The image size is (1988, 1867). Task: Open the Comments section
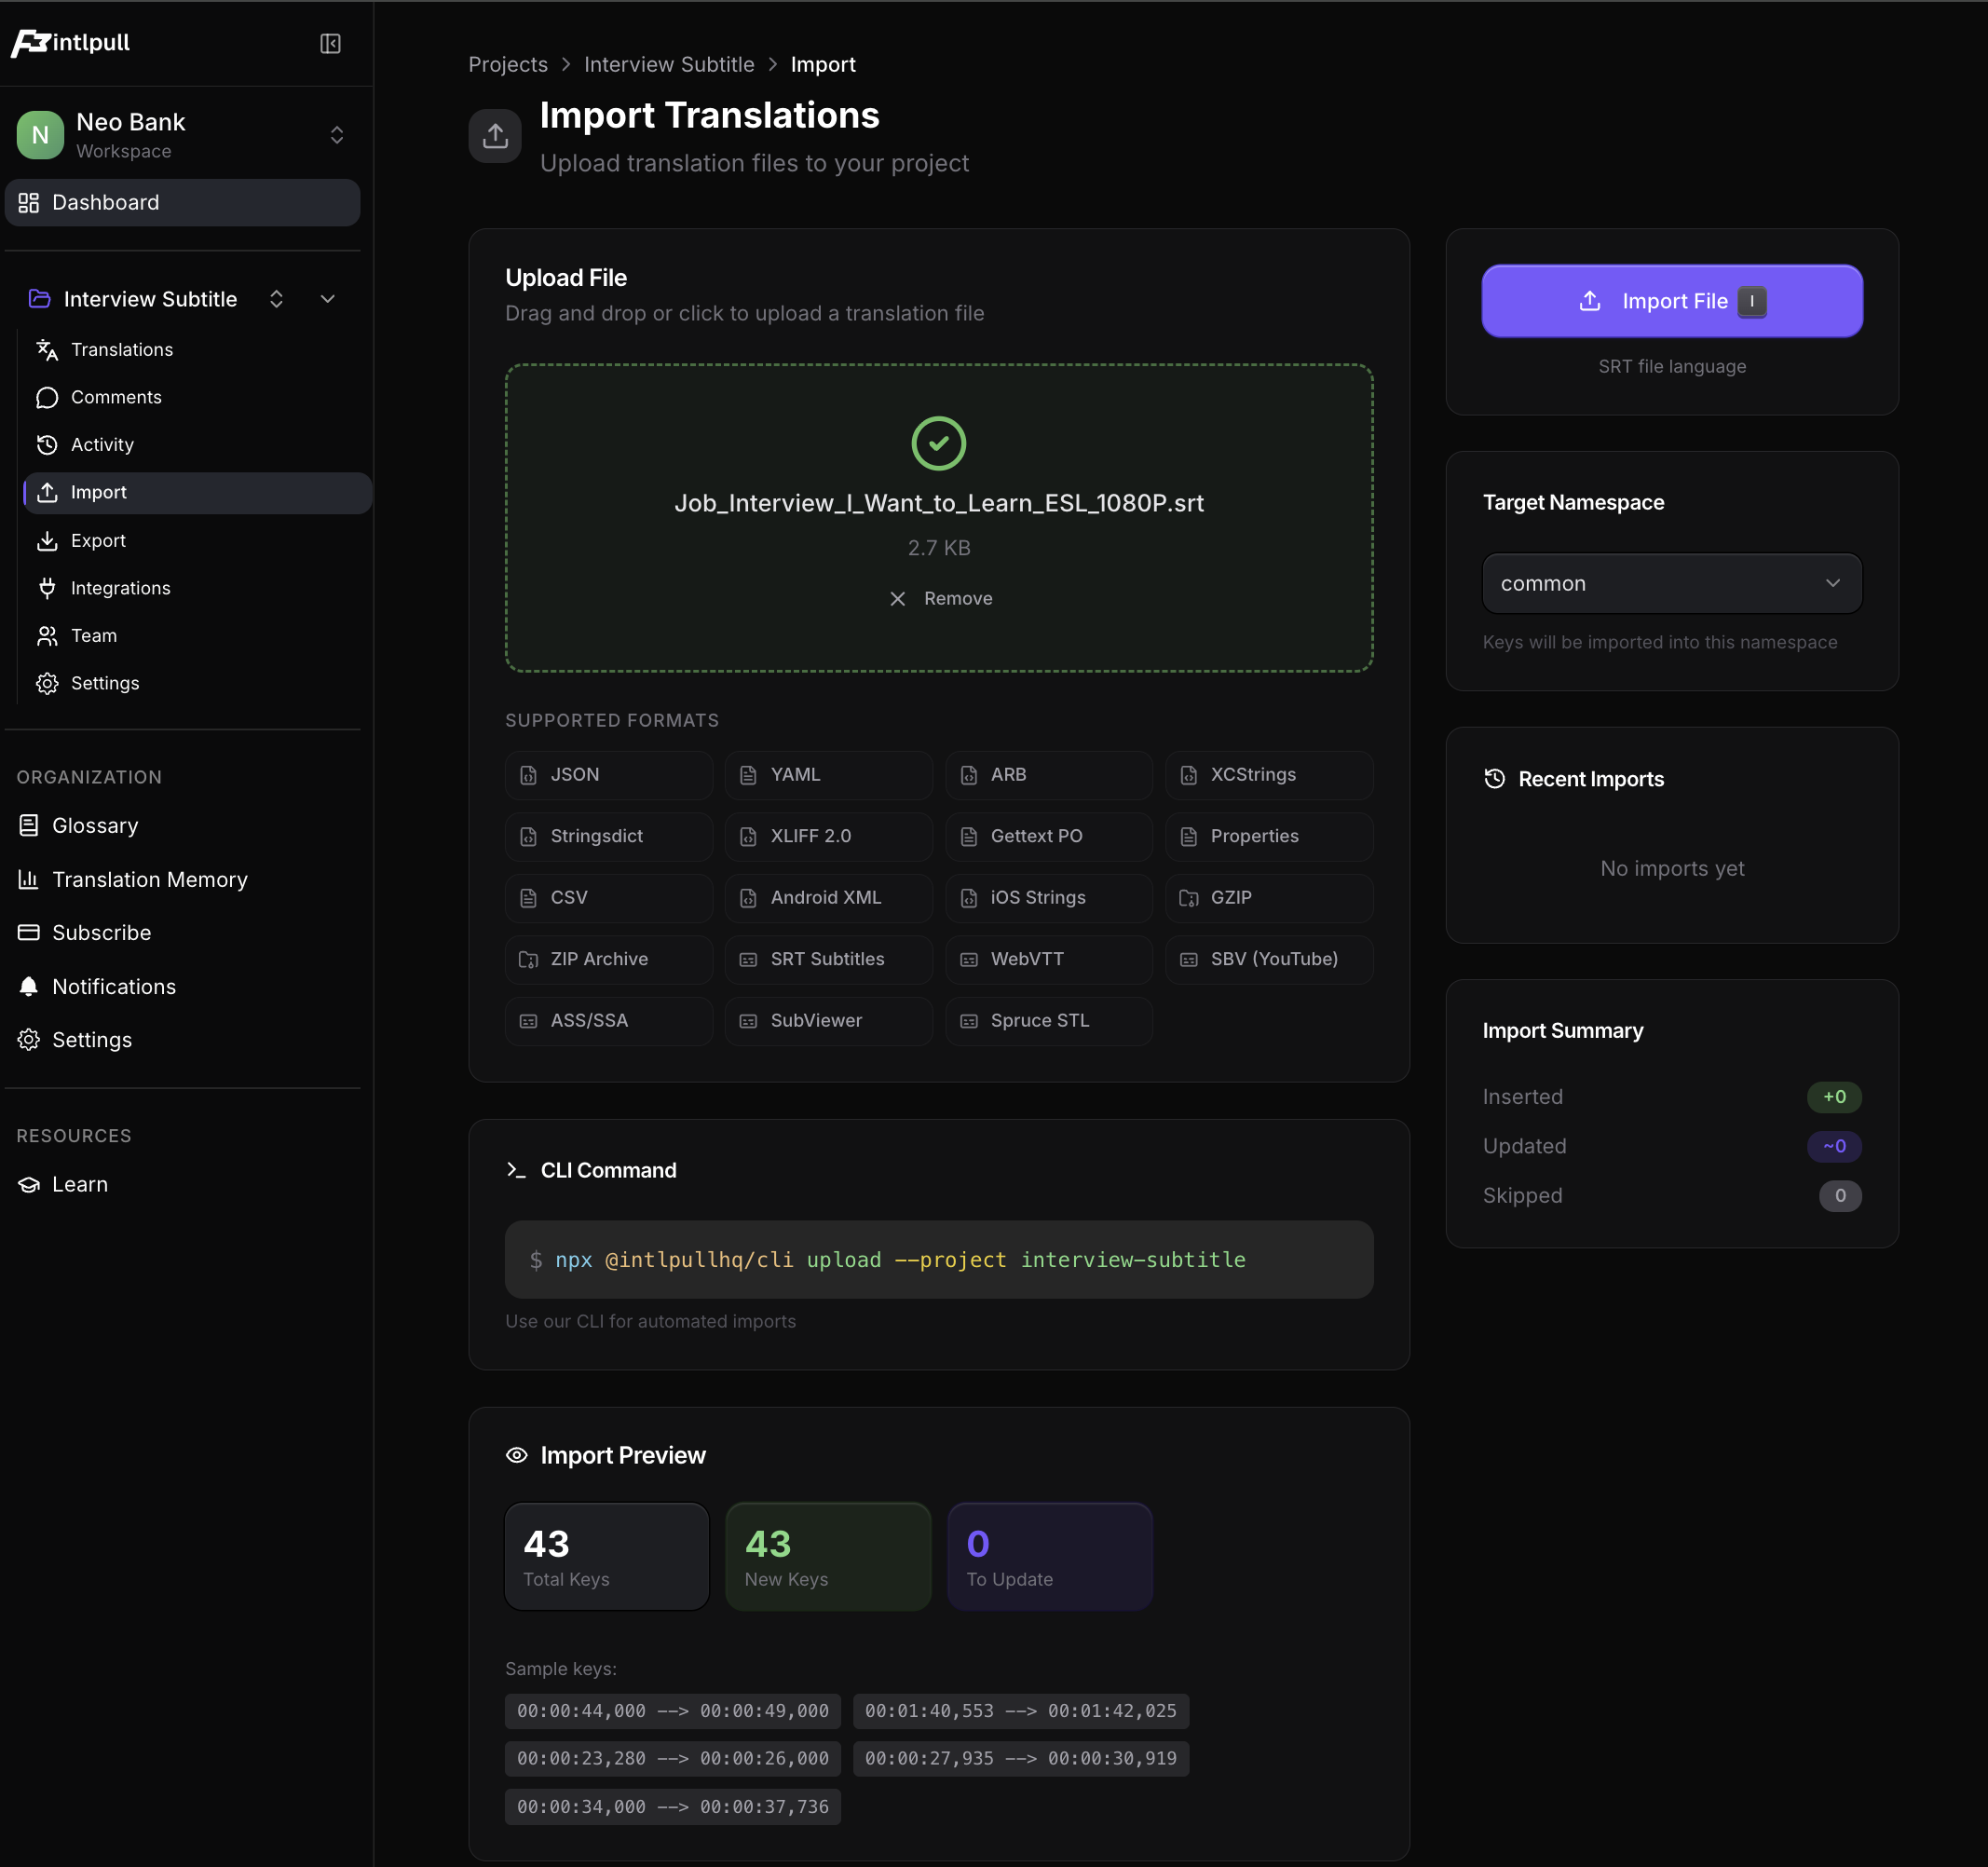(116, 397)
